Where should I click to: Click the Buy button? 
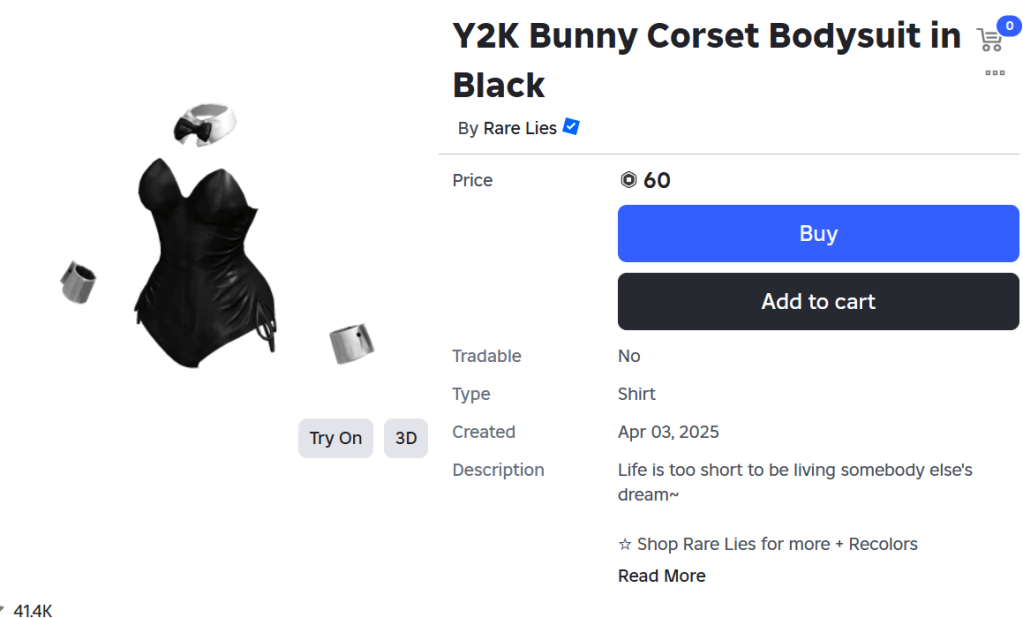[818, 233]
